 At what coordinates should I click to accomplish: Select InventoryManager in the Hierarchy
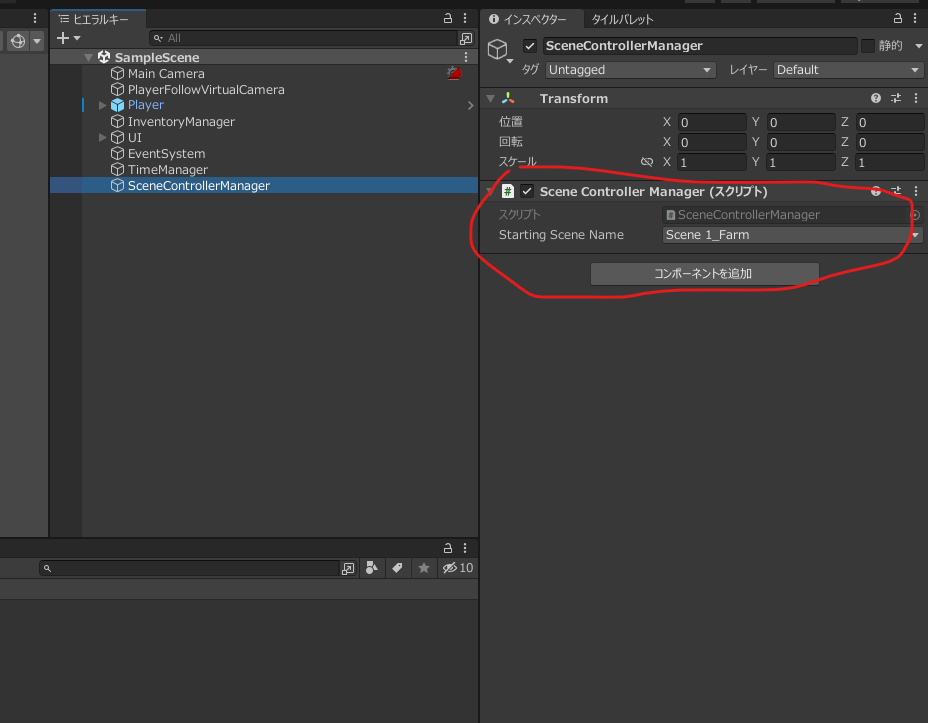coord(181,121)
